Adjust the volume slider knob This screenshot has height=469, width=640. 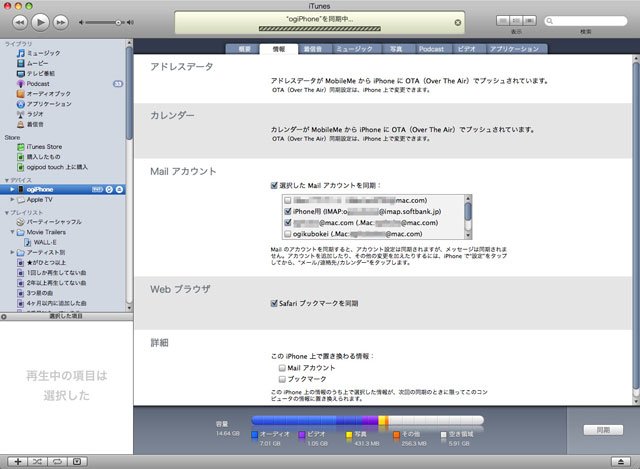point(118,22)
